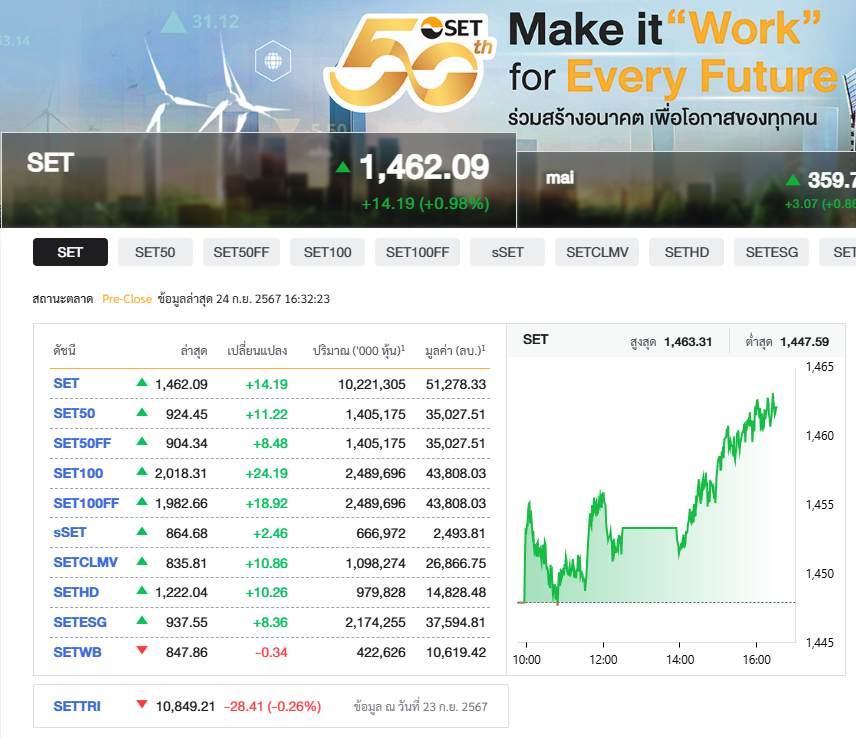856x738 pixels.
Task: Click the SETWB change -0.34 cell
Action: tap(271, 652)
